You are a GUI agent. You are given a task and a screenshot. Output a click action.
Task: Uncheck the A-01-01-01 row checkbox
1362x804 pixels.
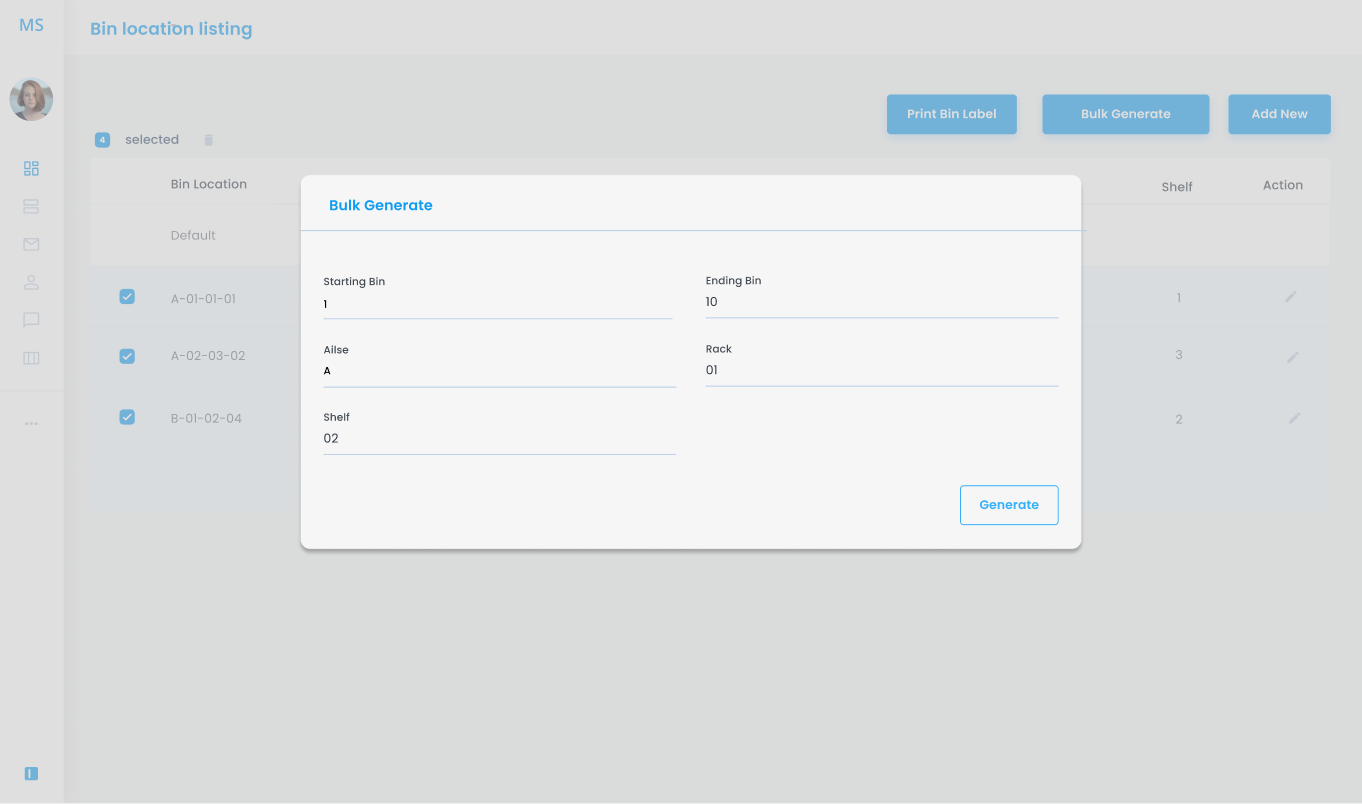(x=127, y=296)
